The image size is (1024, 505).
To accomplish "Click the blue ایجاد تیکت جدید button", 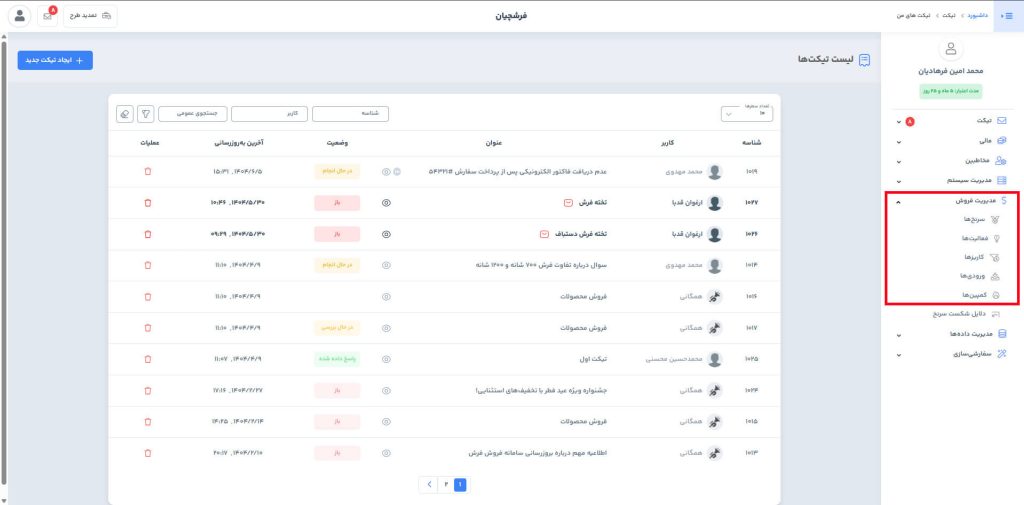I will 55,60.
